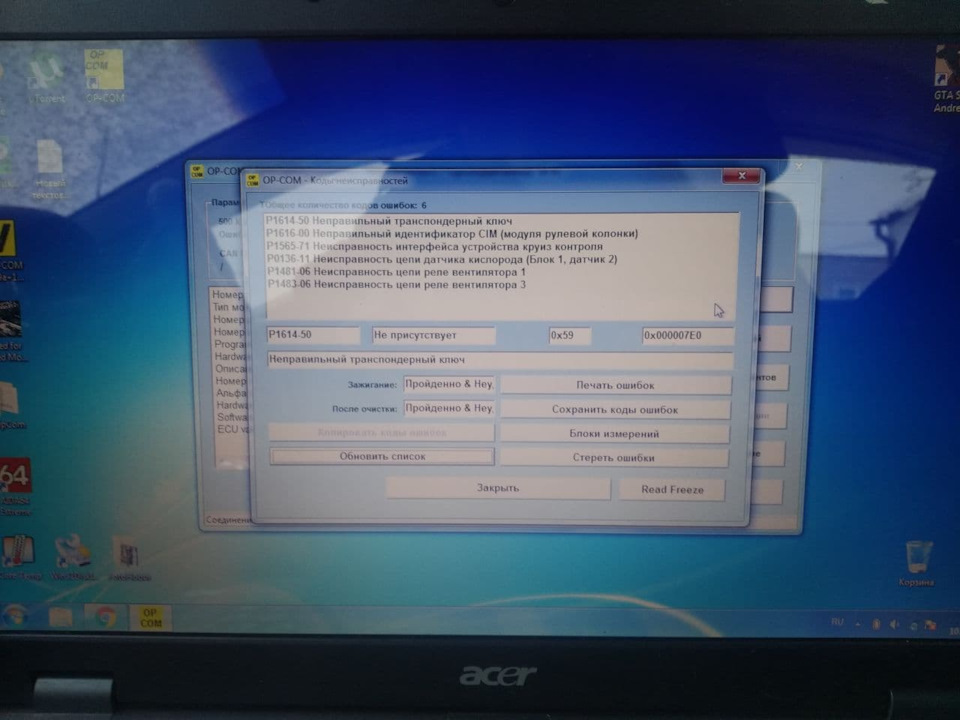
Task: Select error P0136-11 oxygen sensor circuit
Action: point(441,259)
